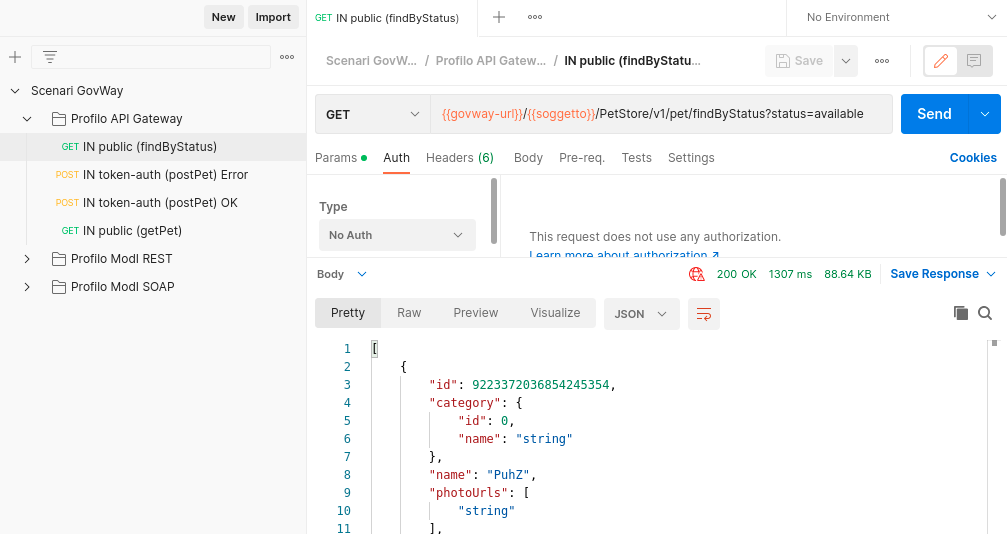Switch to edit mode pencil icon

pyautogui.click(x=941, y=61)
